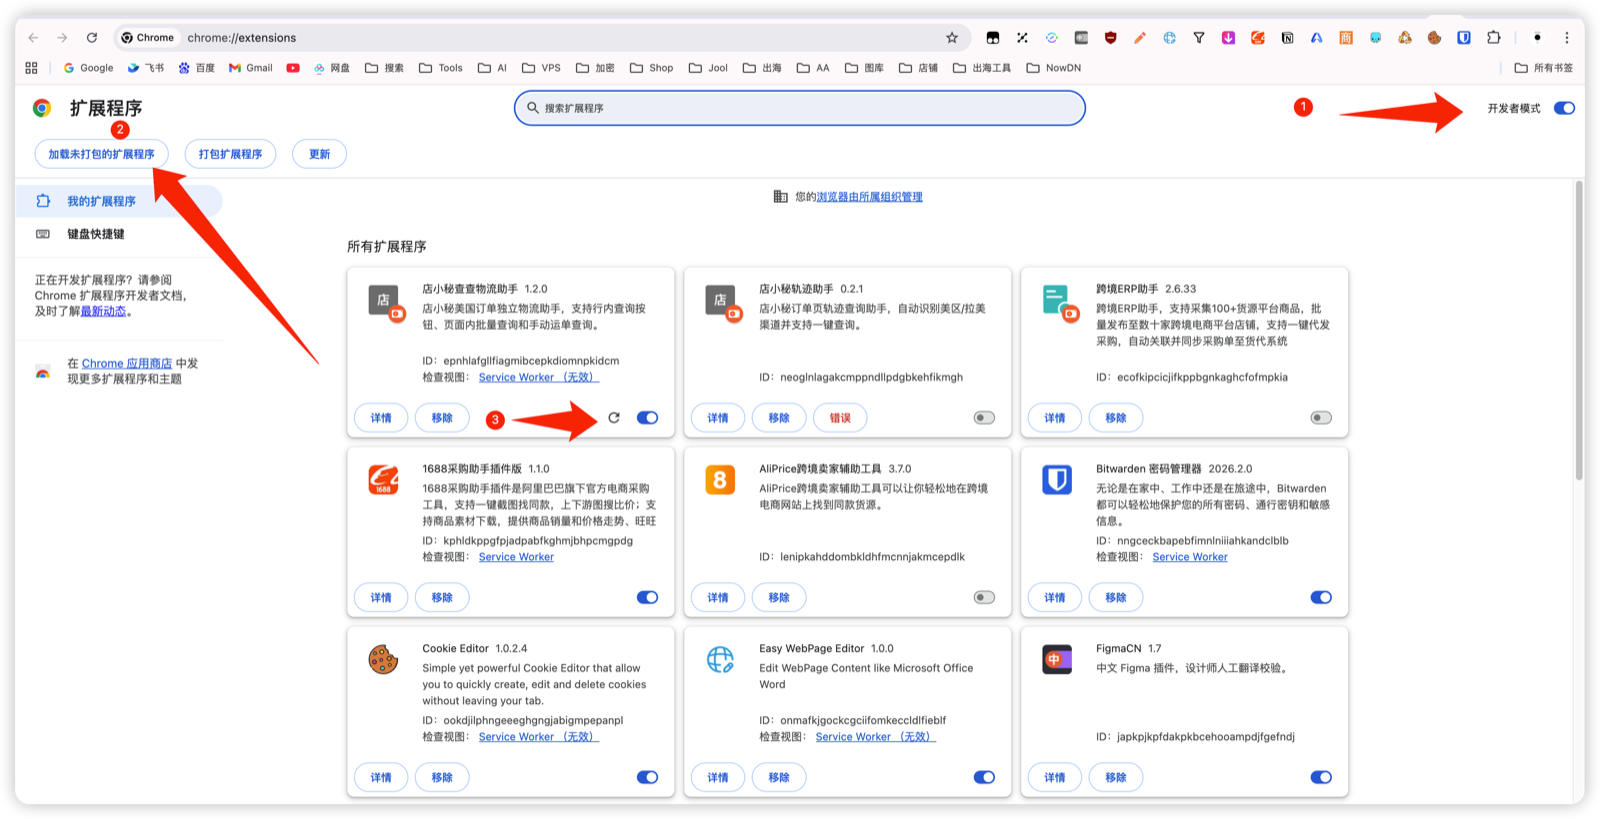
Task: Disable the Bitwarden 密码管理器 toggle
Action: click(x=1321, y=598)
